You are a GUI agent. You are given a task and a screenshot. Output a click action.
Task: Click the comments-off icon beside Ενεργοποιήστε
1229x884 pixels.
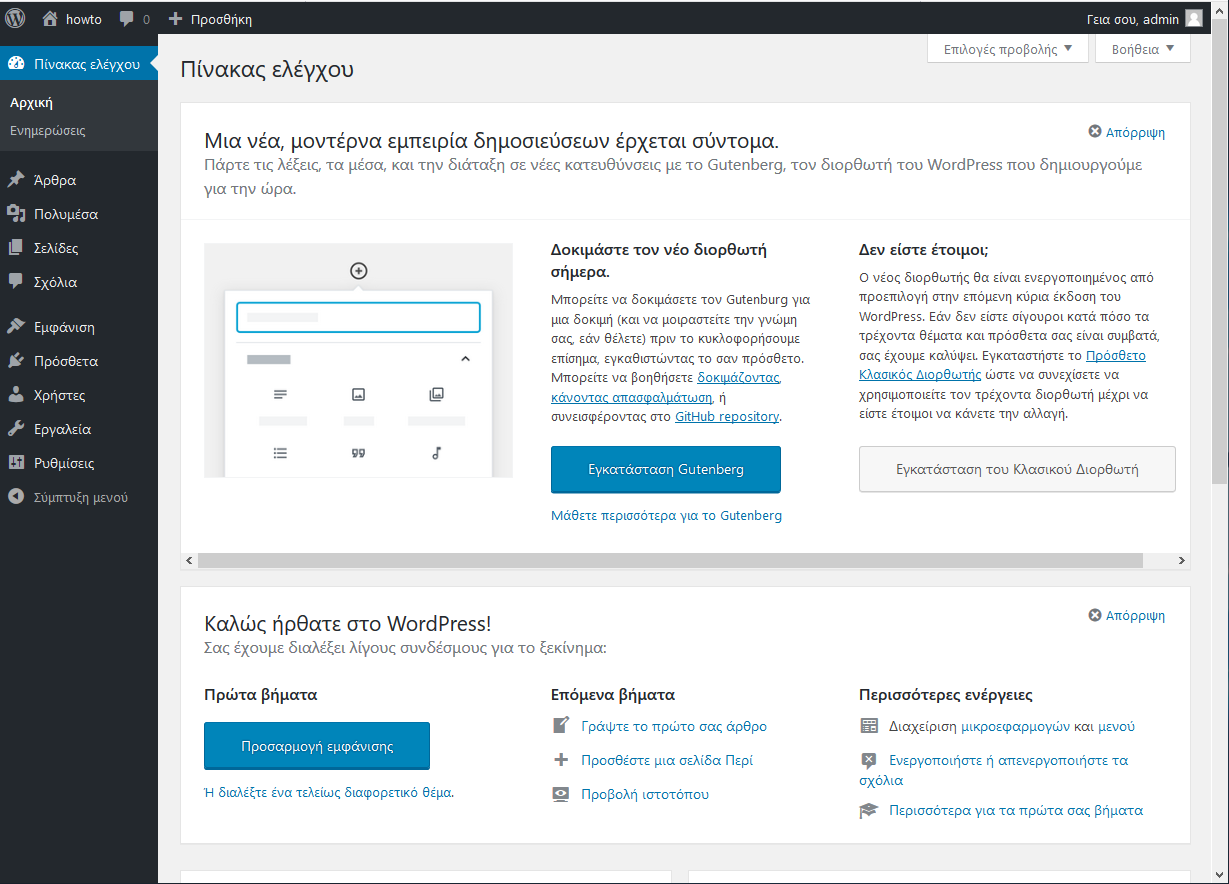[869, 760]
